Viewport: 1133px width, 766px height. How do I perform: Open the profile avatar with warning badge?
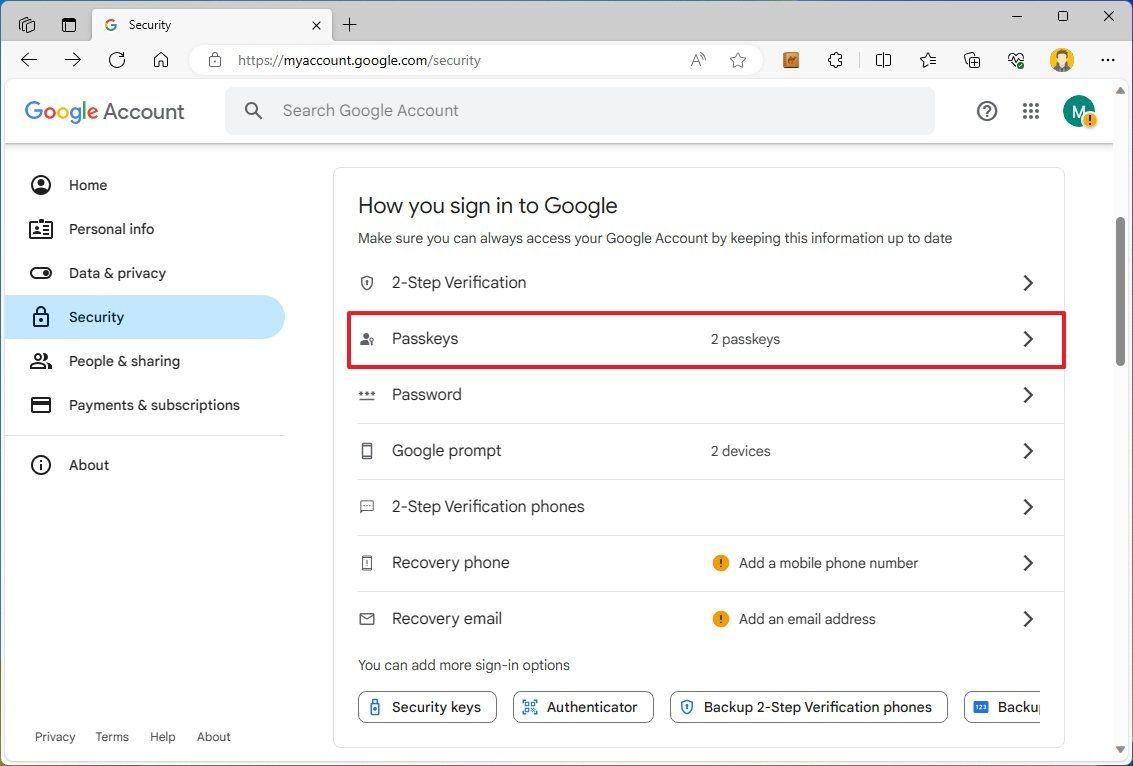pos(1080,111)
